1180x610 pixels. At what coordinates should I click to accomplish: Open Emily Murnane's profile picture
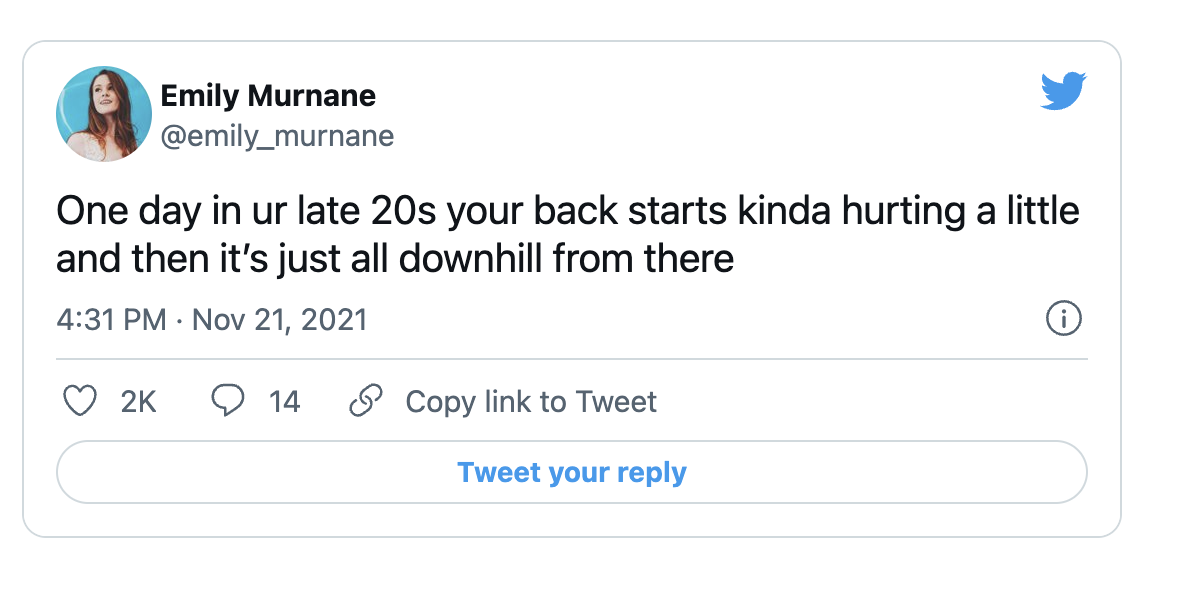[104, 114]
